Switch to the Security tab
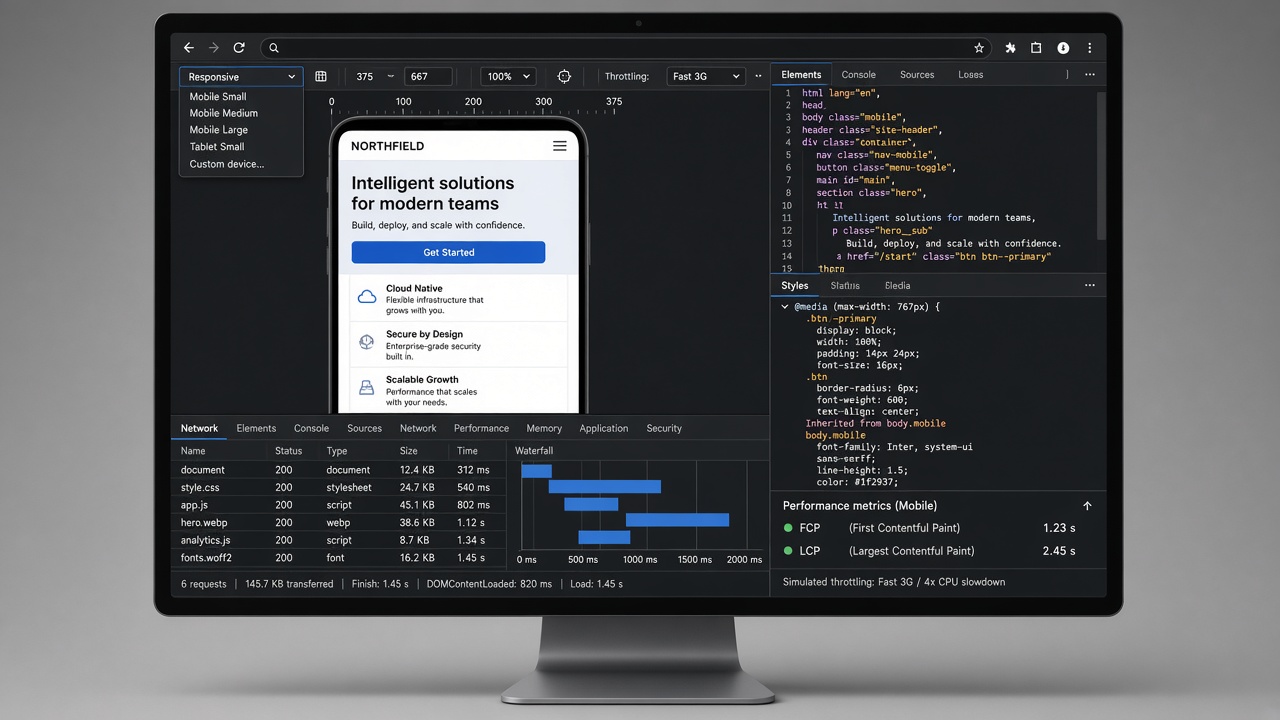The height and width of the screenshot is (720, 1280). pos(664,428)
